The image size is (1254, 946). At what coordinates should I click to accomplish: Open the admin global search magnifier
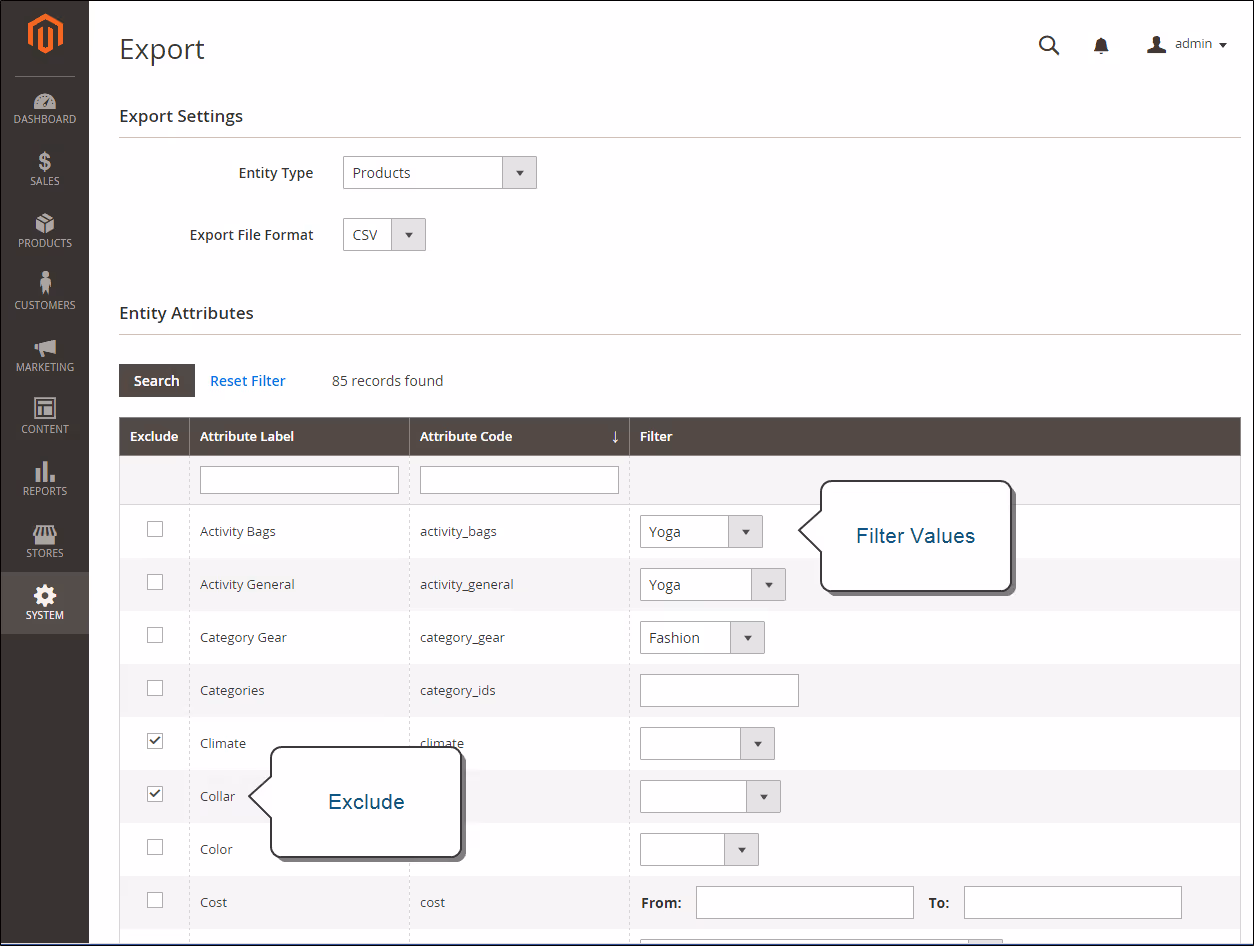point(1048,45)
